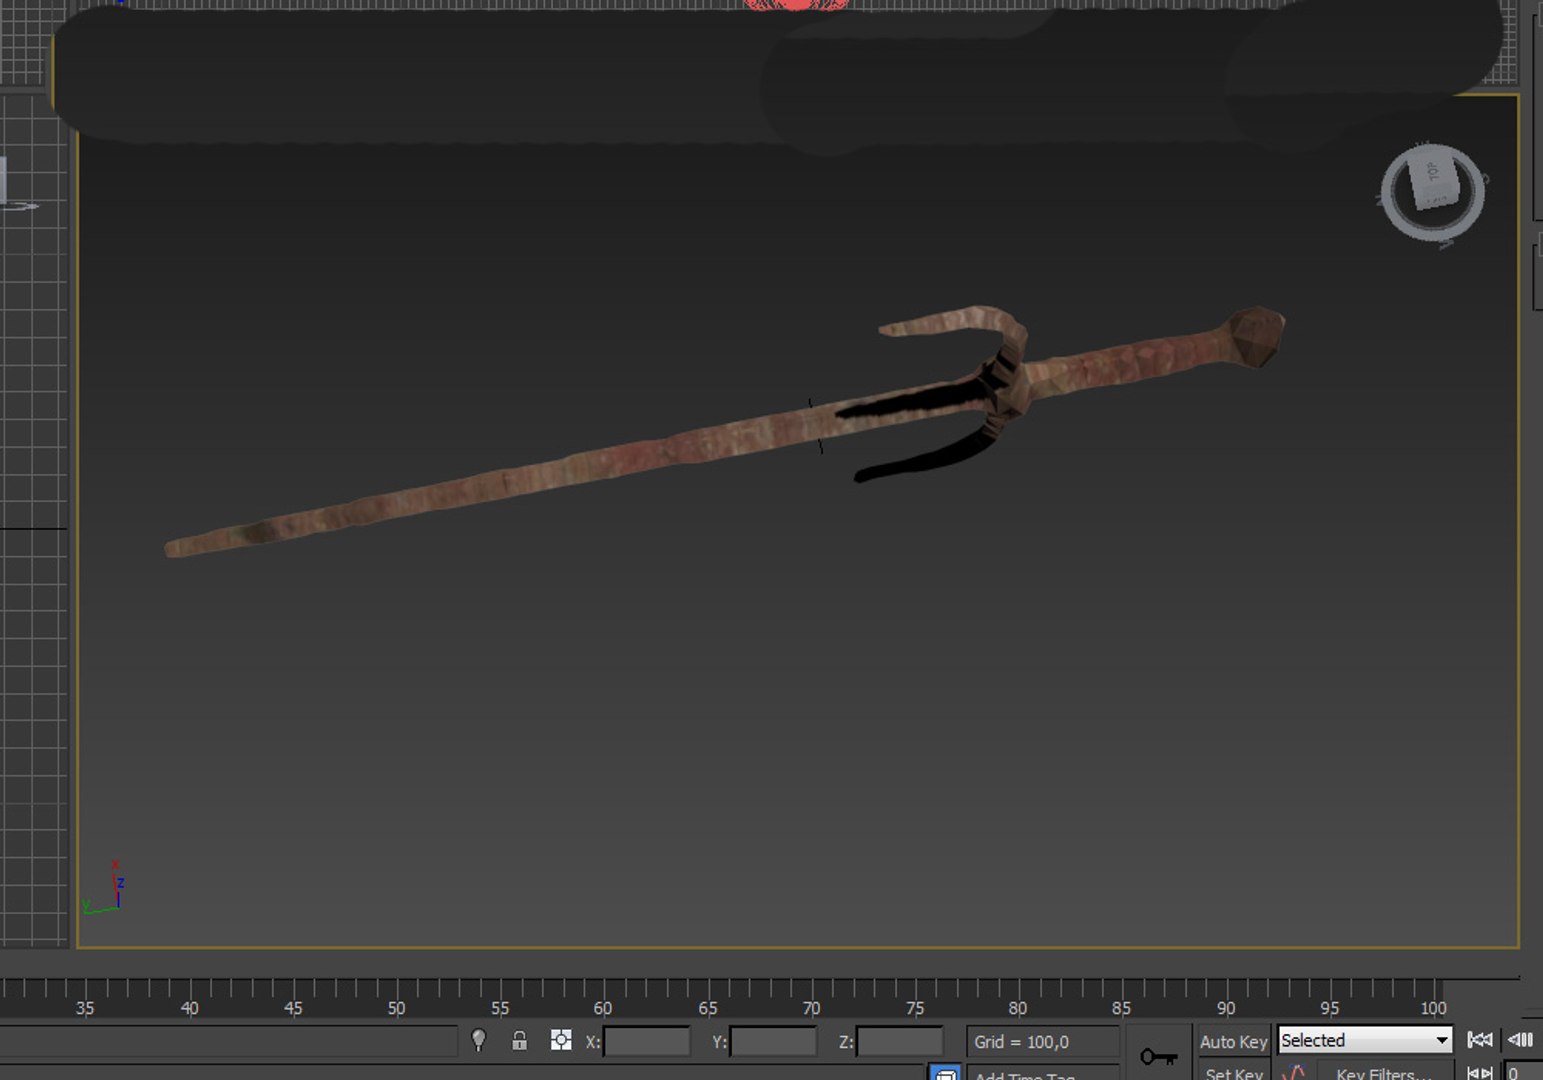Click the X coordinate input field
Screen dimensions: 1543x1080
[x=647, y=1041]
